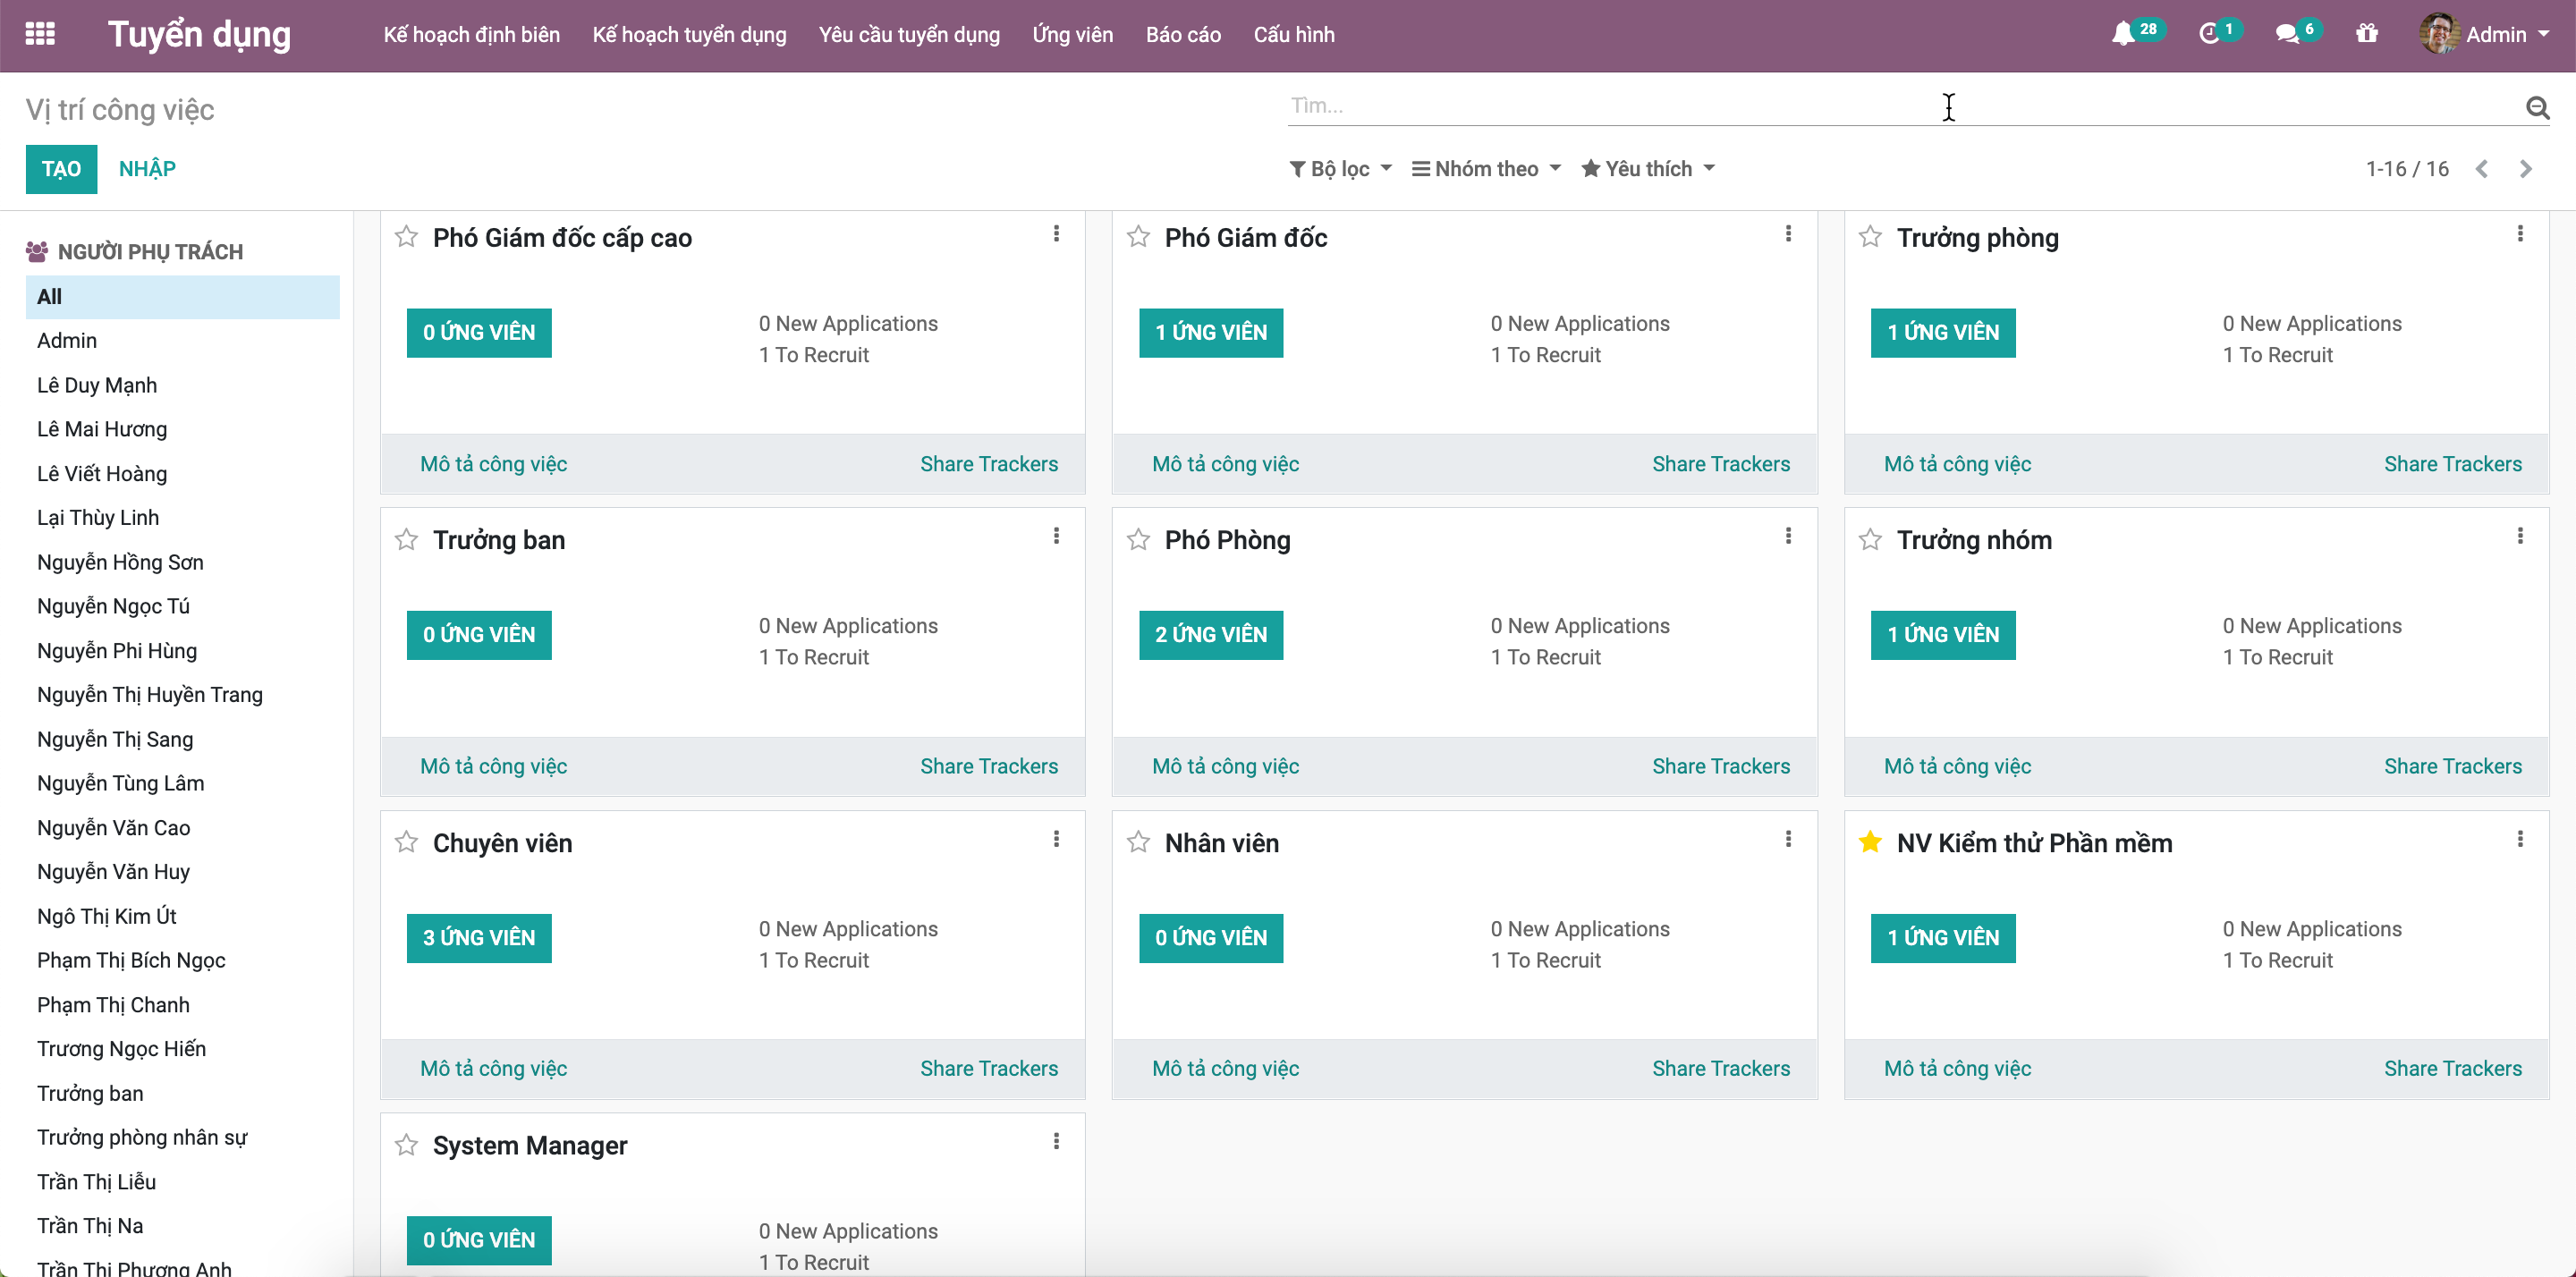Open the Nhóm theo group-by dropdown
Viewport: 2576px width, 1277px height.
click(x=1485, y=169)
